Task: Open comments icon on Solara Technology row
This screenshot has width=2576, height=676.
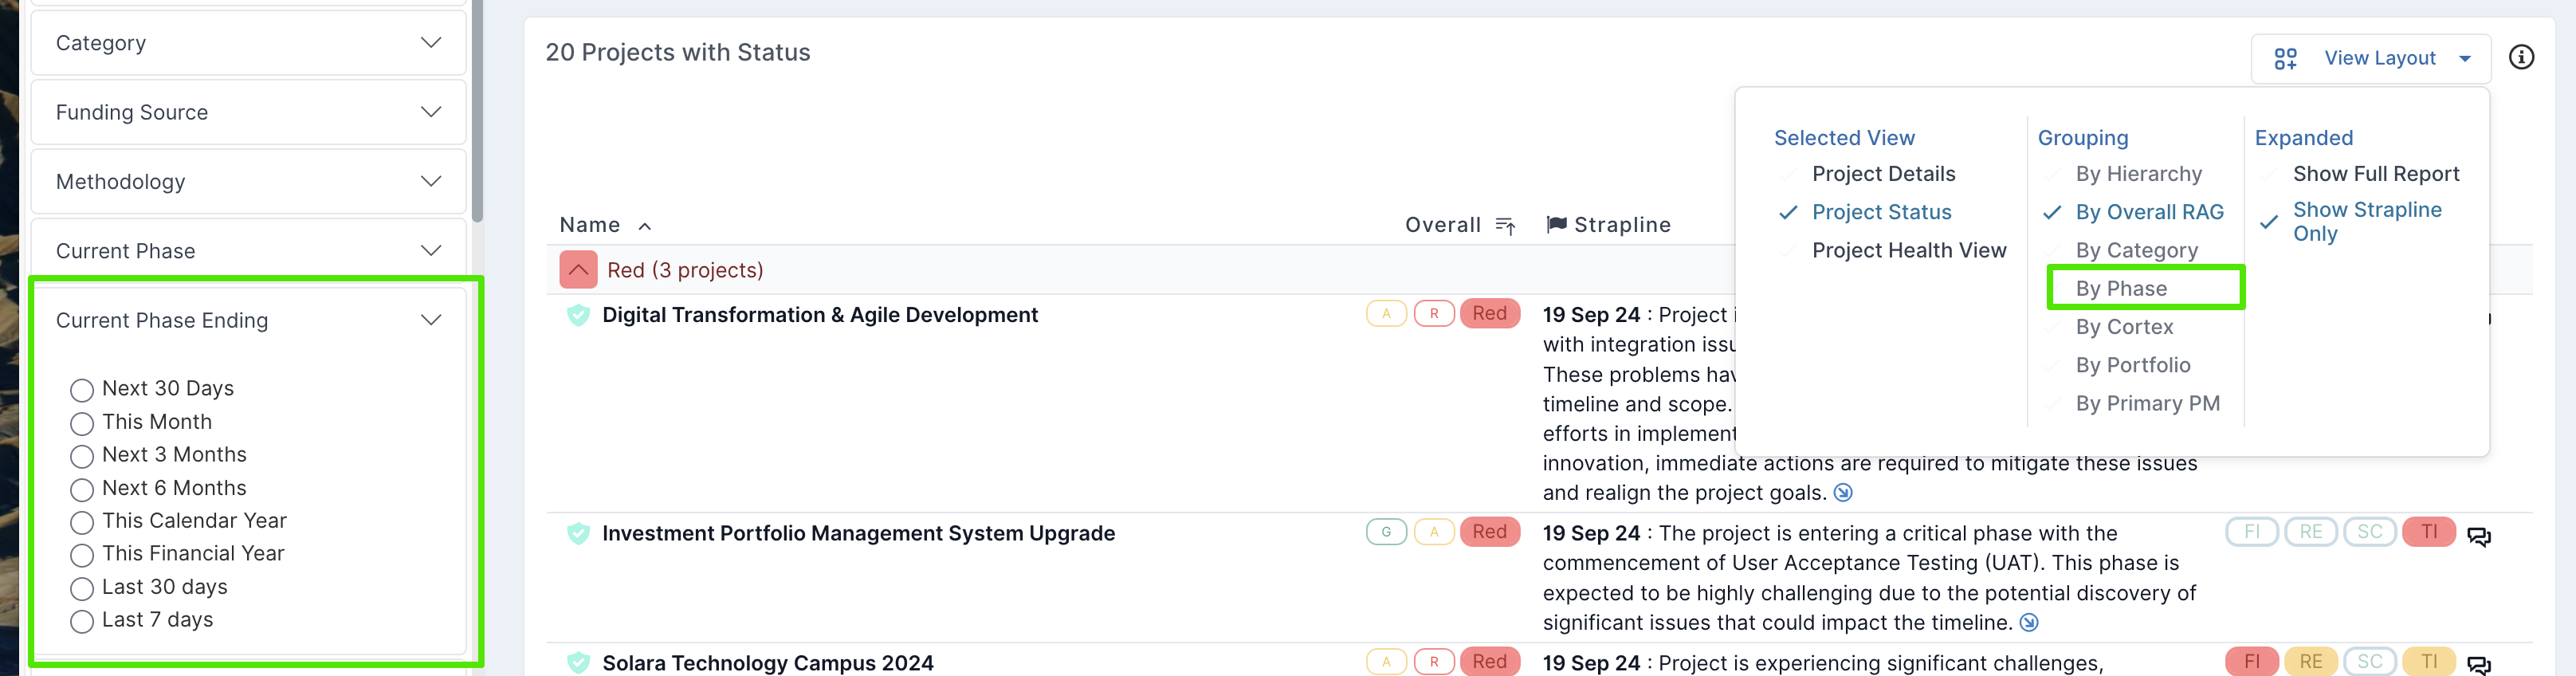Action: click(2479, 665)
